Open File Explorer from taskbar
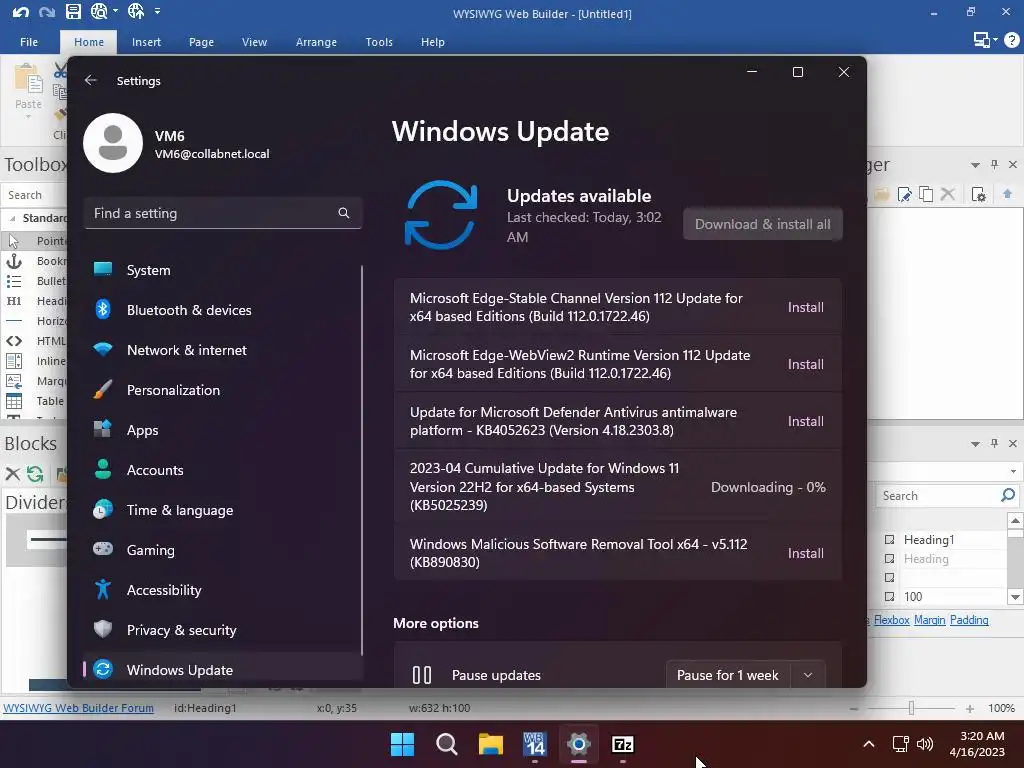 [491, 744]
